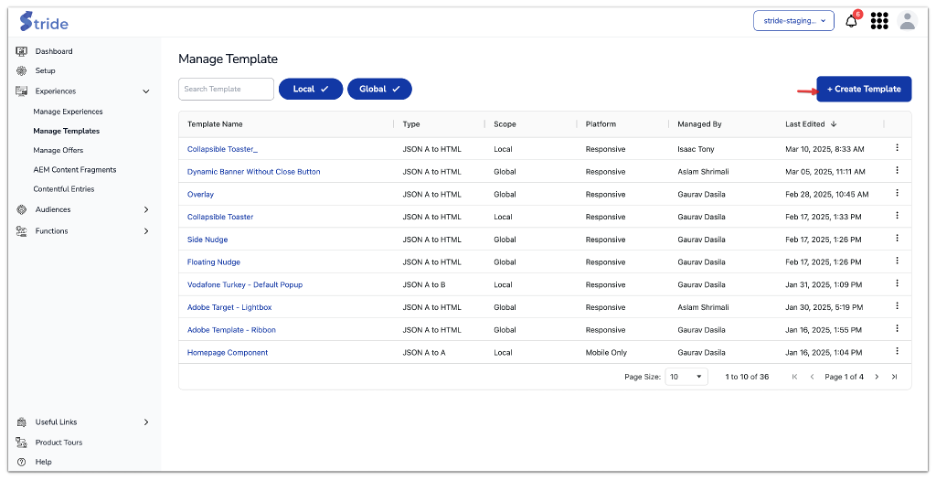Open the notifications bell icon

[x=851, y=21]
